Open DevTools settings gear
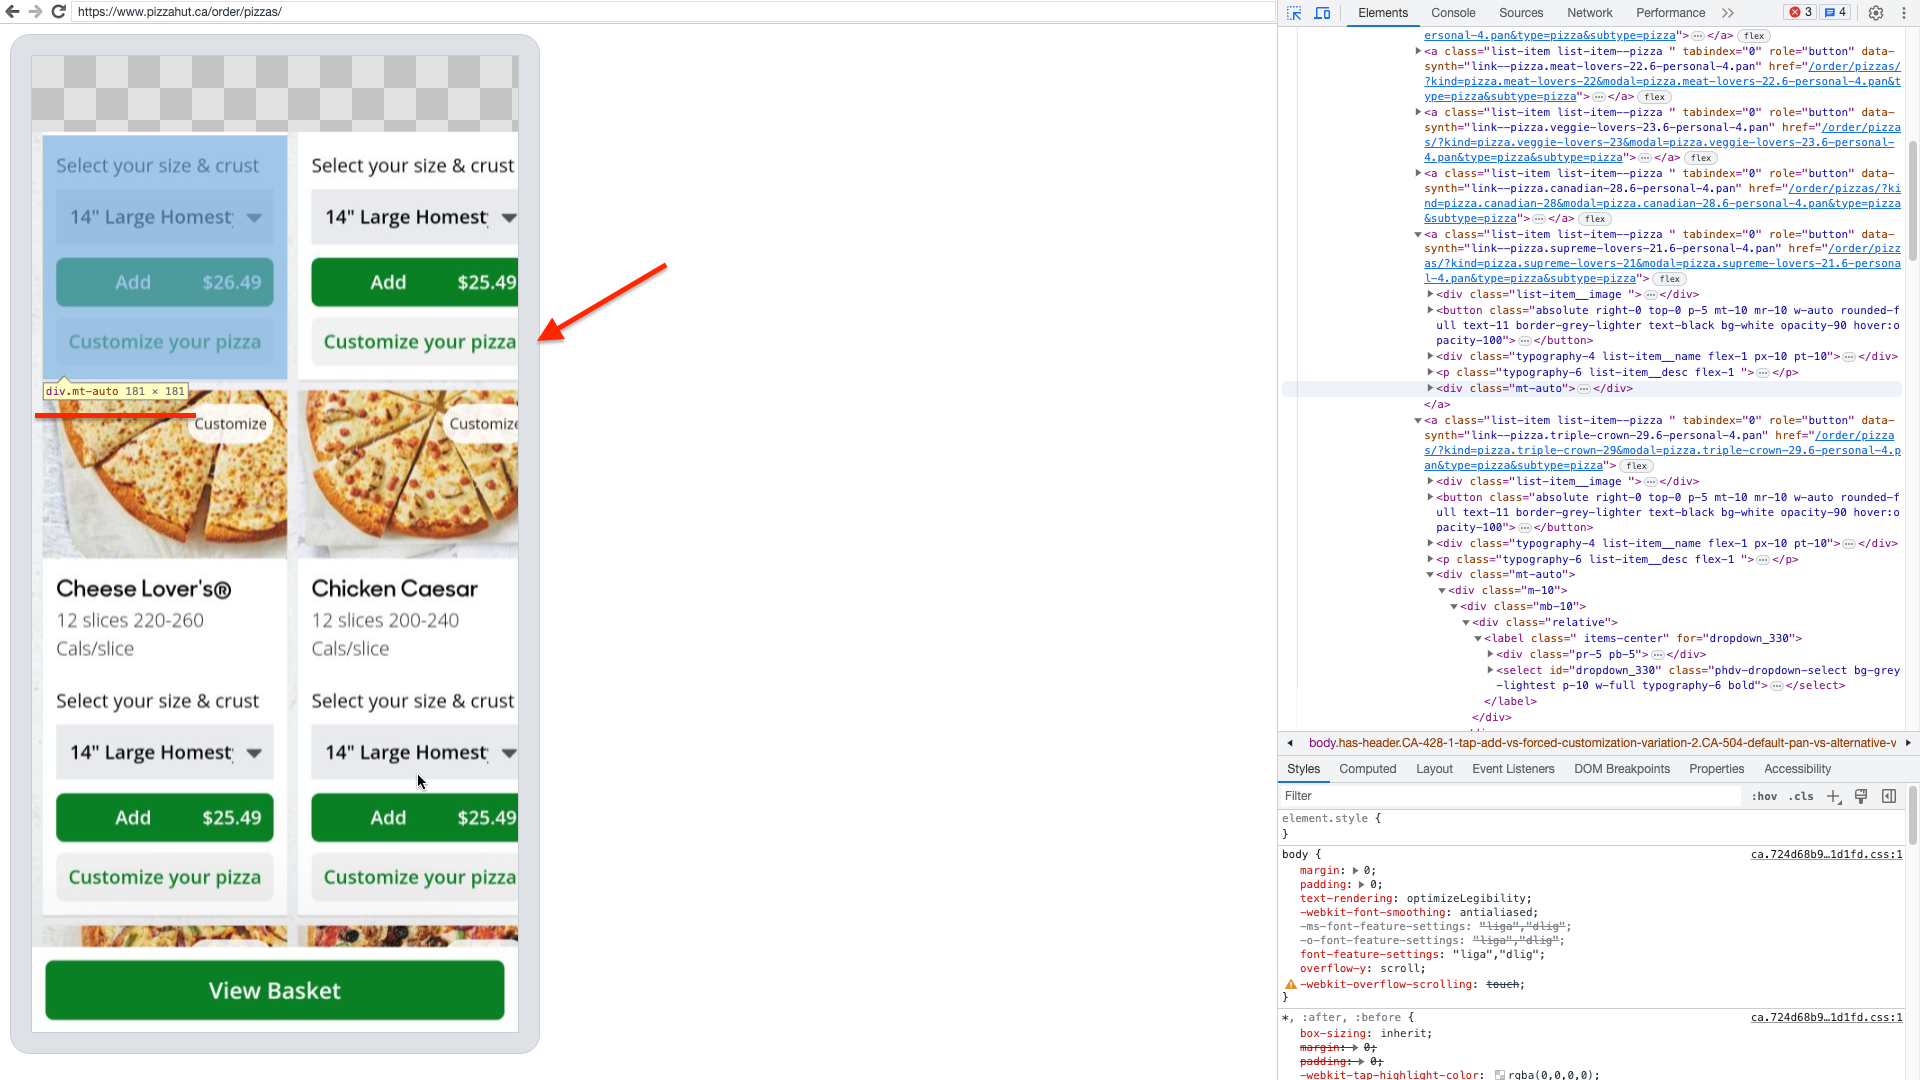The height and width of the screenshot is (1080, 1920). point(1876,13)
